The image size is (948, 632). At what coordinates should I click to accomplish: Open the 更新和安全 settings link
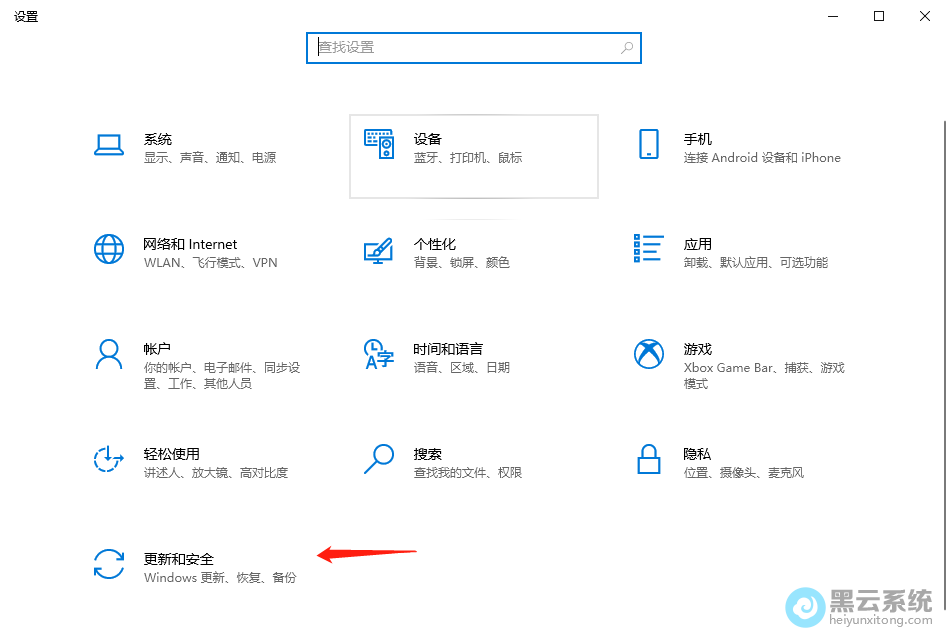(179, 559)
